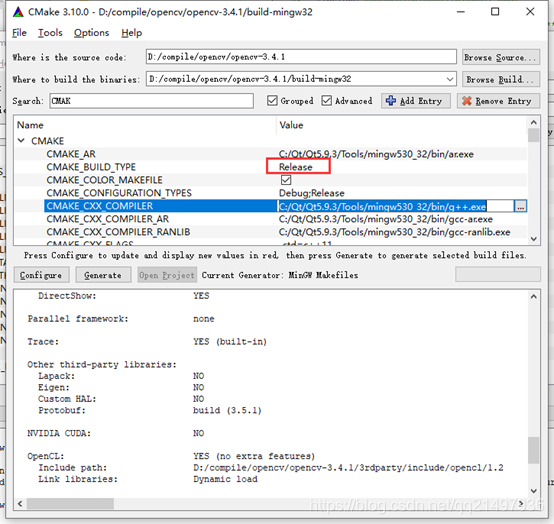
Task: Click the plus icon on Add Entry
Action: click(x=391, y=101)
